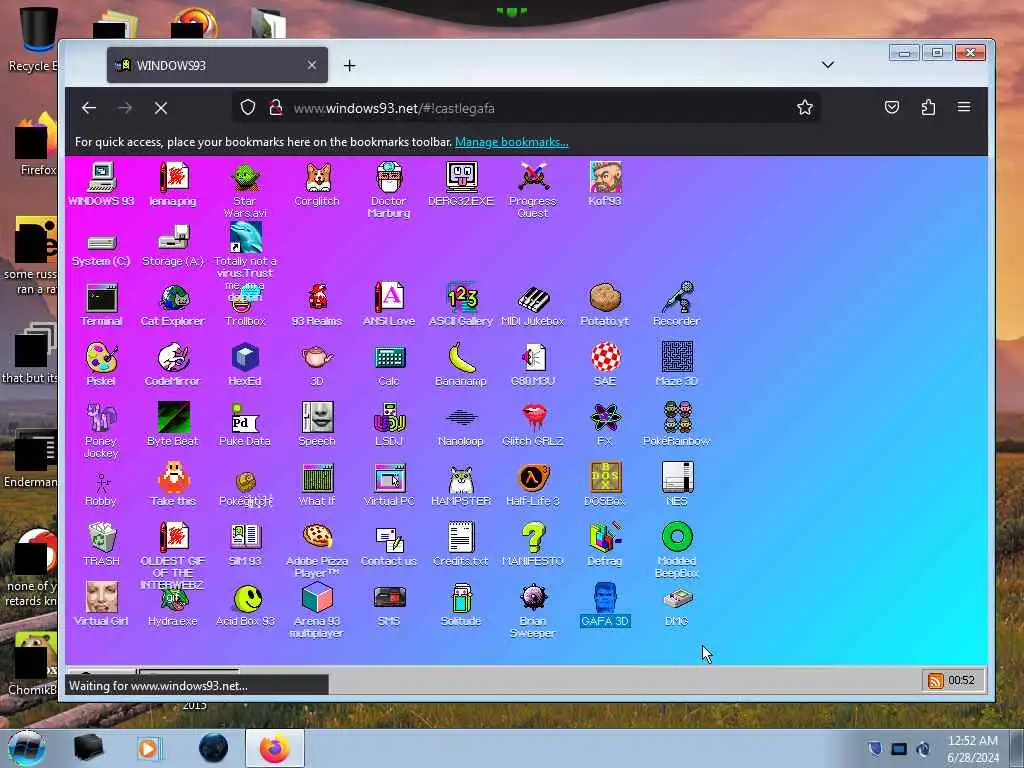Launch Half-Life 3
Viewport: 1024px width, 768px height.
click(533, 484)
